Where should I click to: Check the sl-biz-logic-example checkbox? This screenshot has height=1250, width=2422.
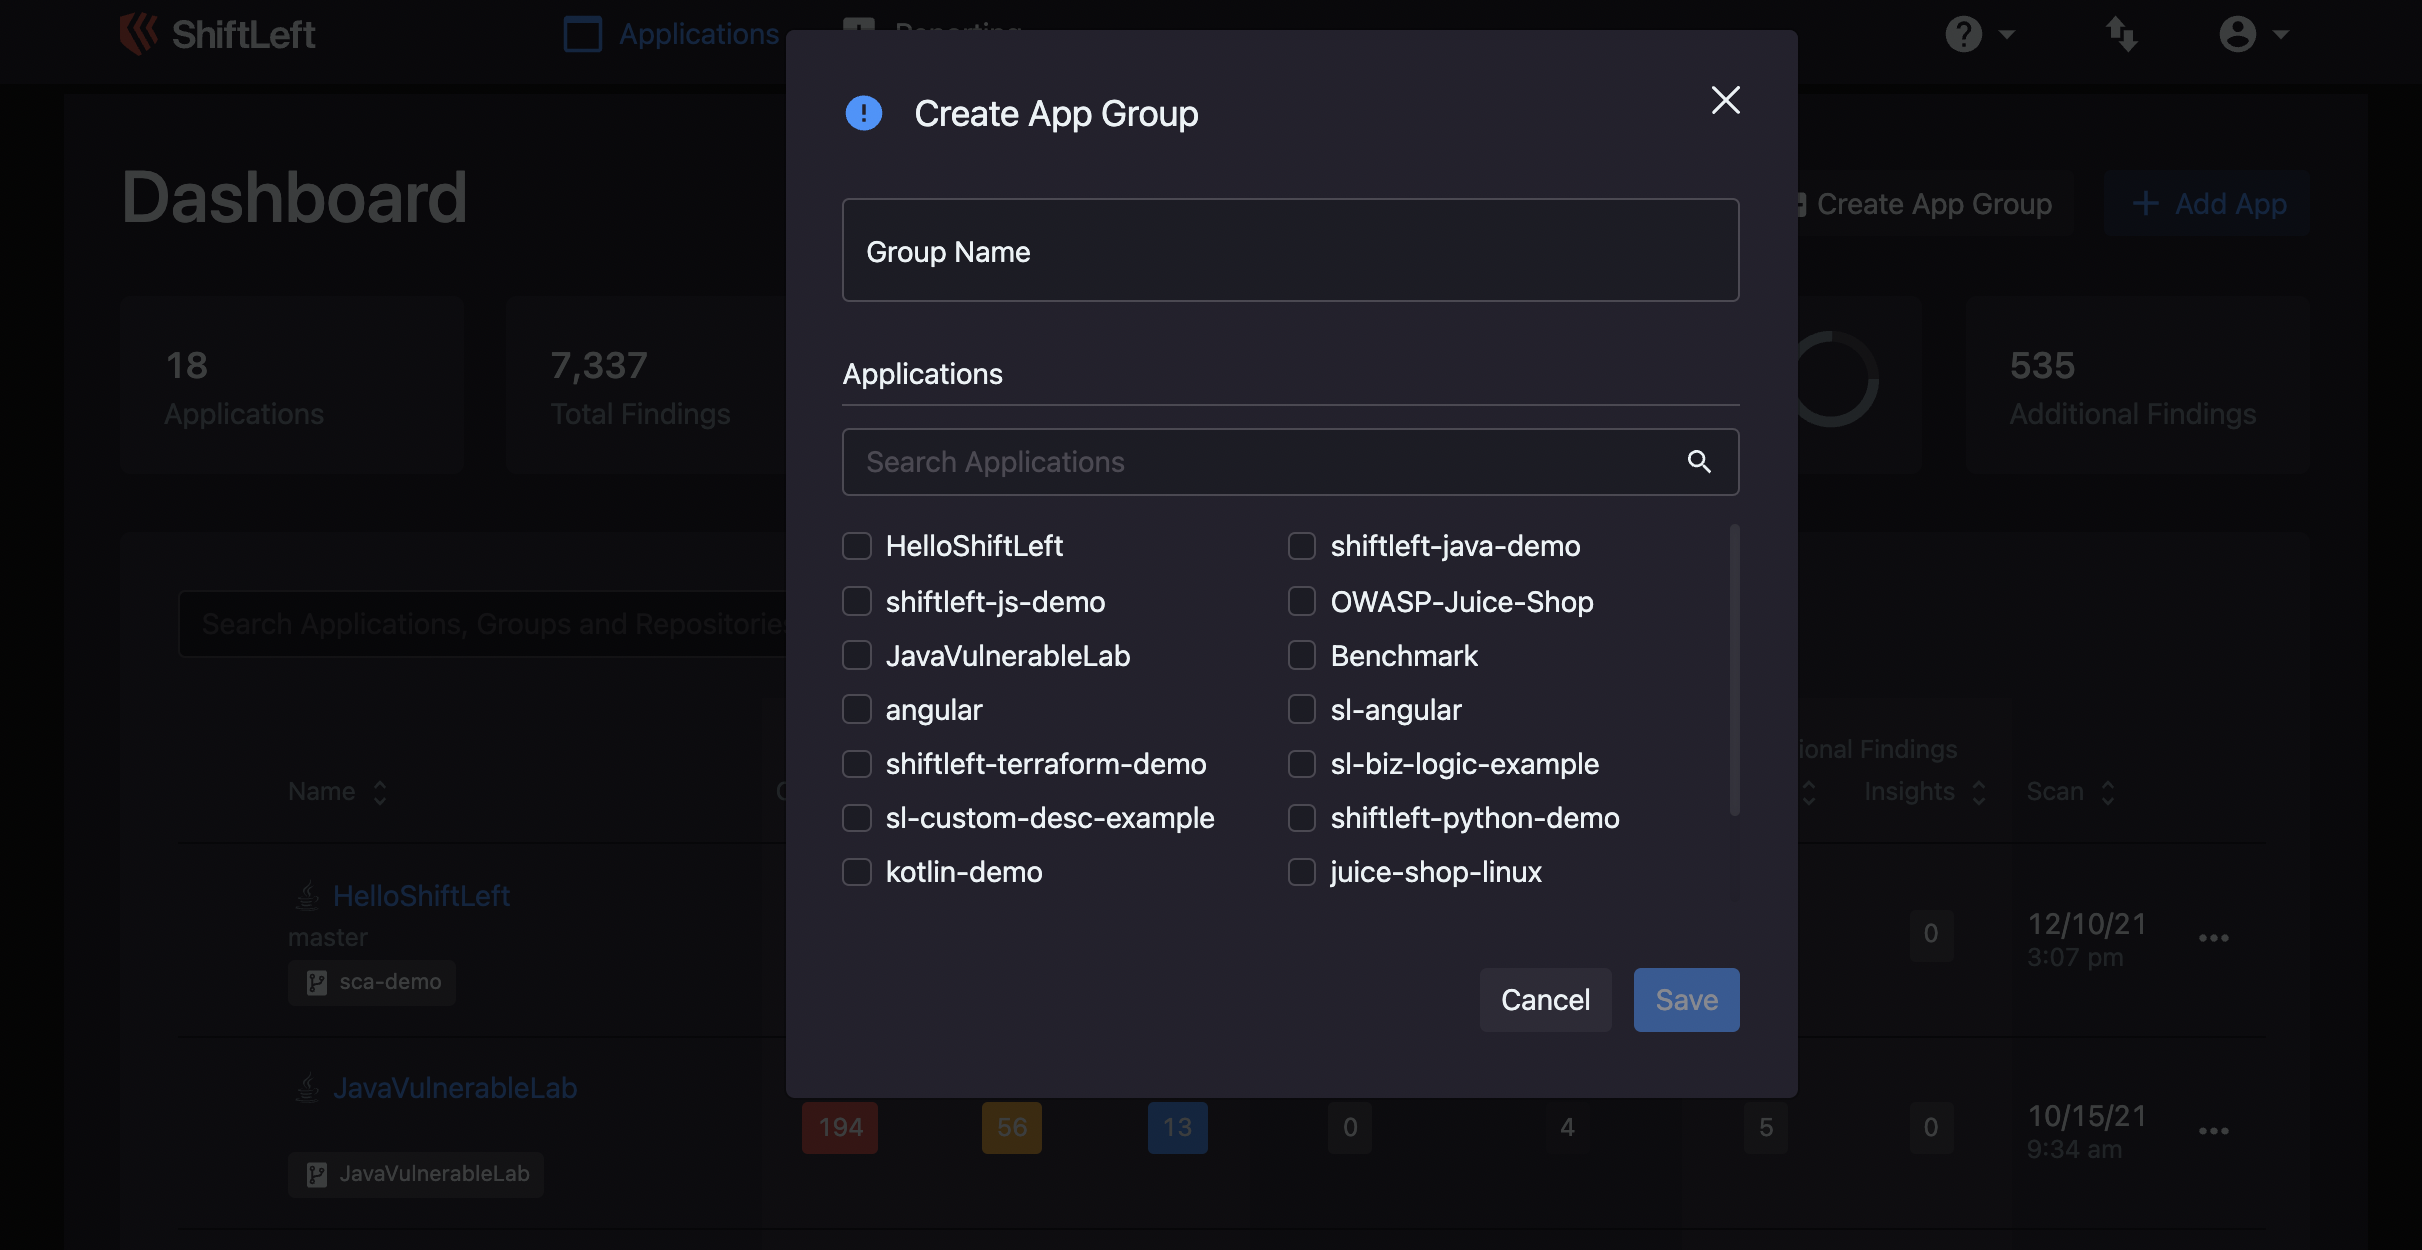pos(1301,764)
